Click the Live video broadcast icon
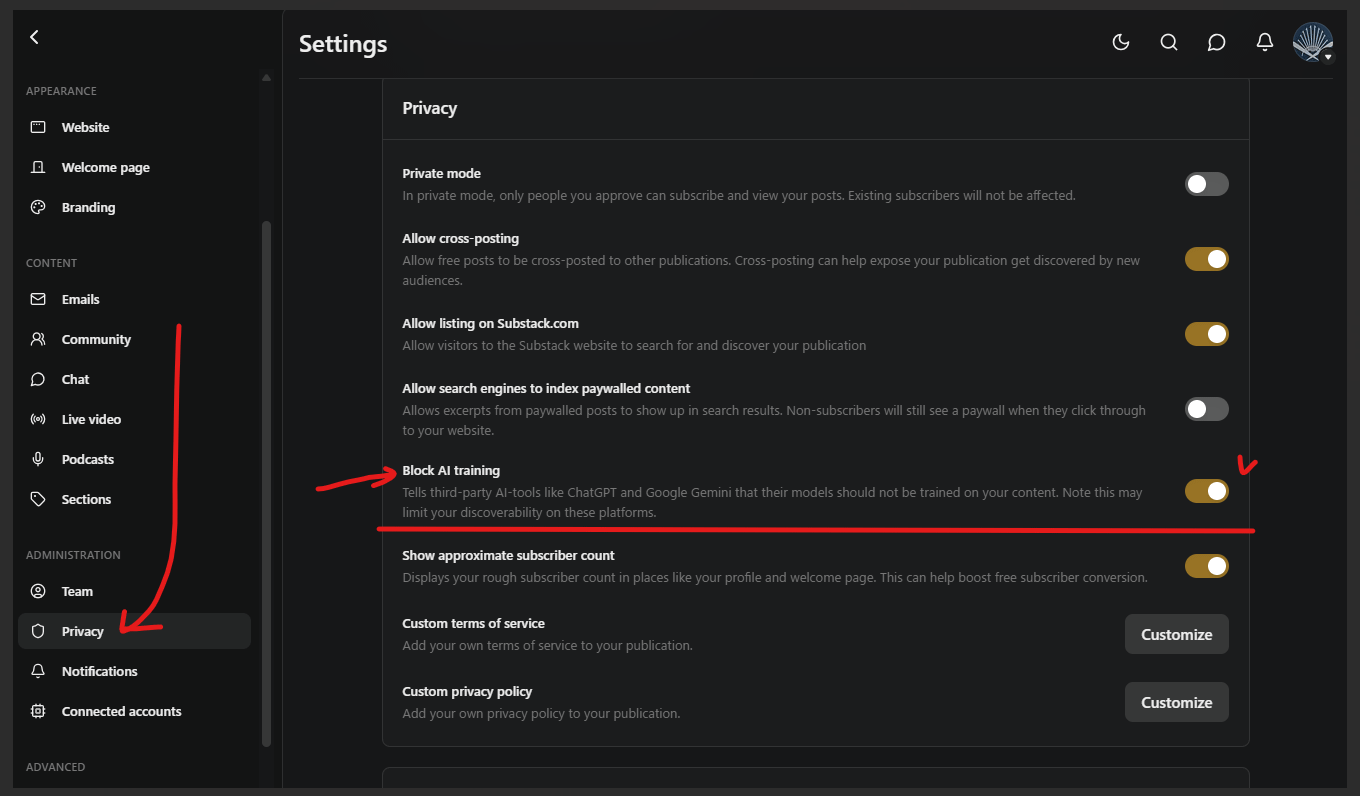 (38, 419)
